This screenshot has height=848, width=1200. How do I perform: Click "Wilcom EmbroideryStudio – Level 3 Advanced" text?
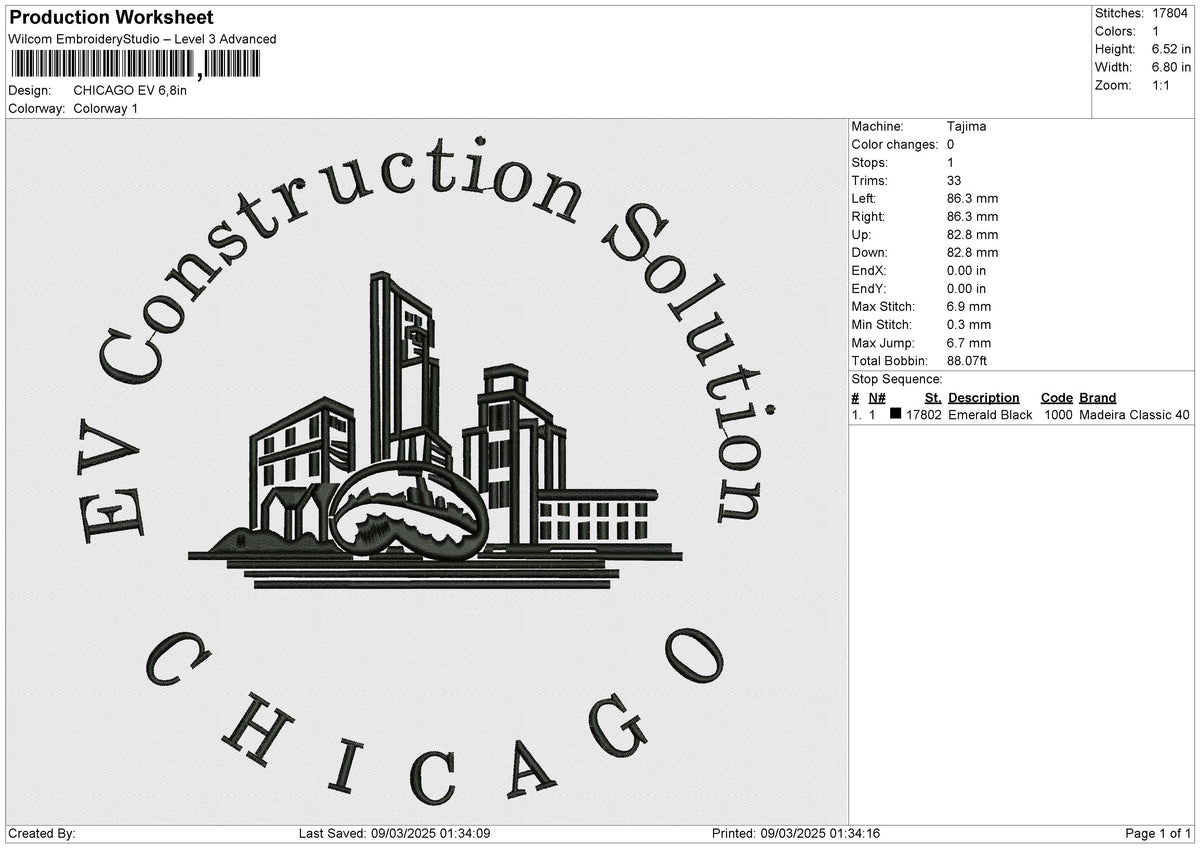point(142,39)
